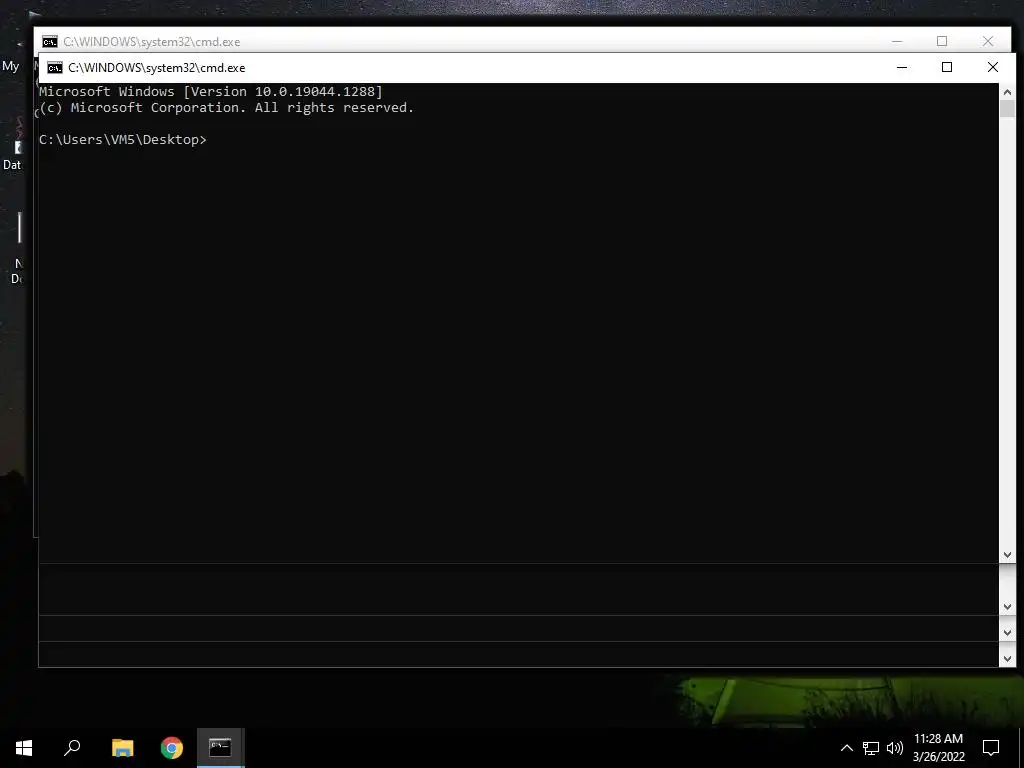The image size is (1024, 768).
Task: Click the front window title C:\WINDOWS\system32\cmd.exe
Action: click(157, 68)
